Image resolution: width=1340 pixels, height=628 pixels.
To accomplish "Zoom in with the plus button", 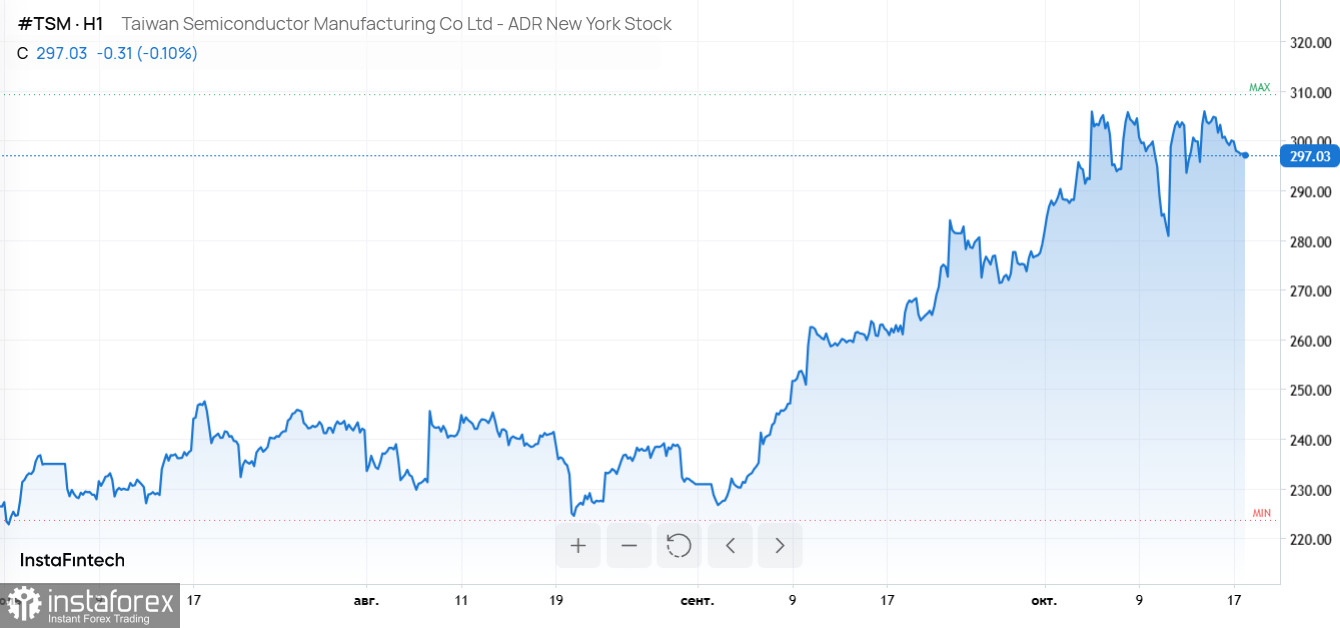I will pyautogui.click(x=578, y=545).
